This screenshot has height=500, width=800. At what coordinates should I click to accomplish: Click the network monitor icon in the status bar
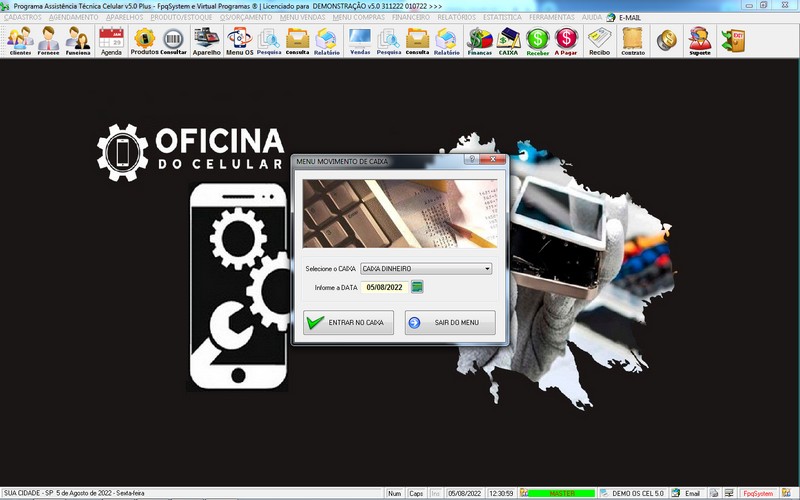[730, 493]
